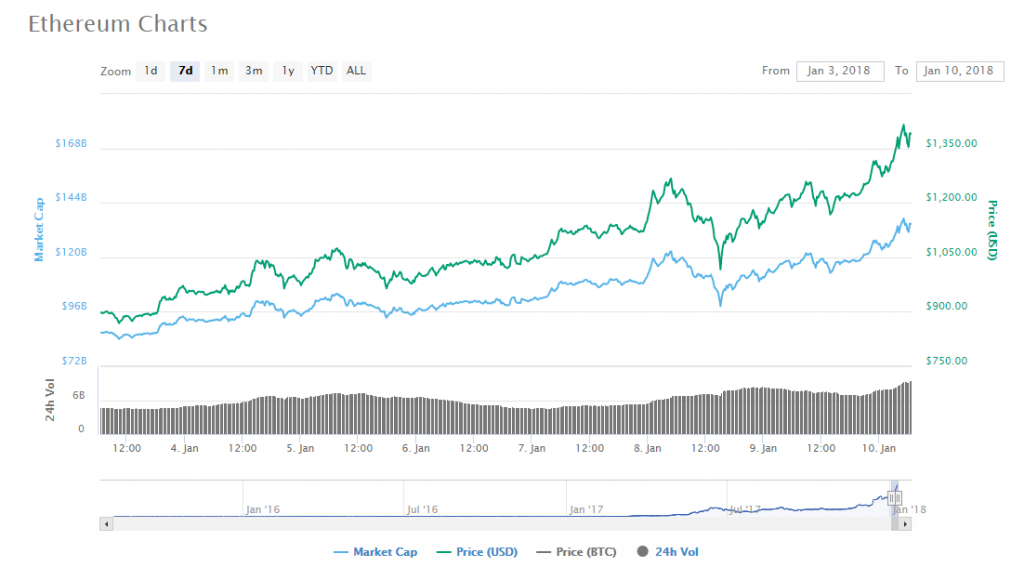Grab the navigator range handle
1024x567 pixels.
point(894,498)
